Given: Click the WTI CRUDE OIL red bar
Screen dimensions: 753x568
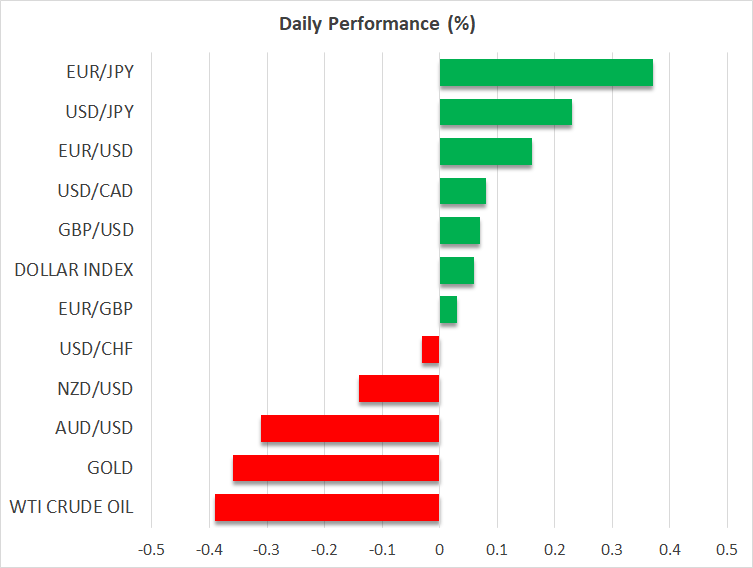Looking at the screenshot, I should [327, 507].
